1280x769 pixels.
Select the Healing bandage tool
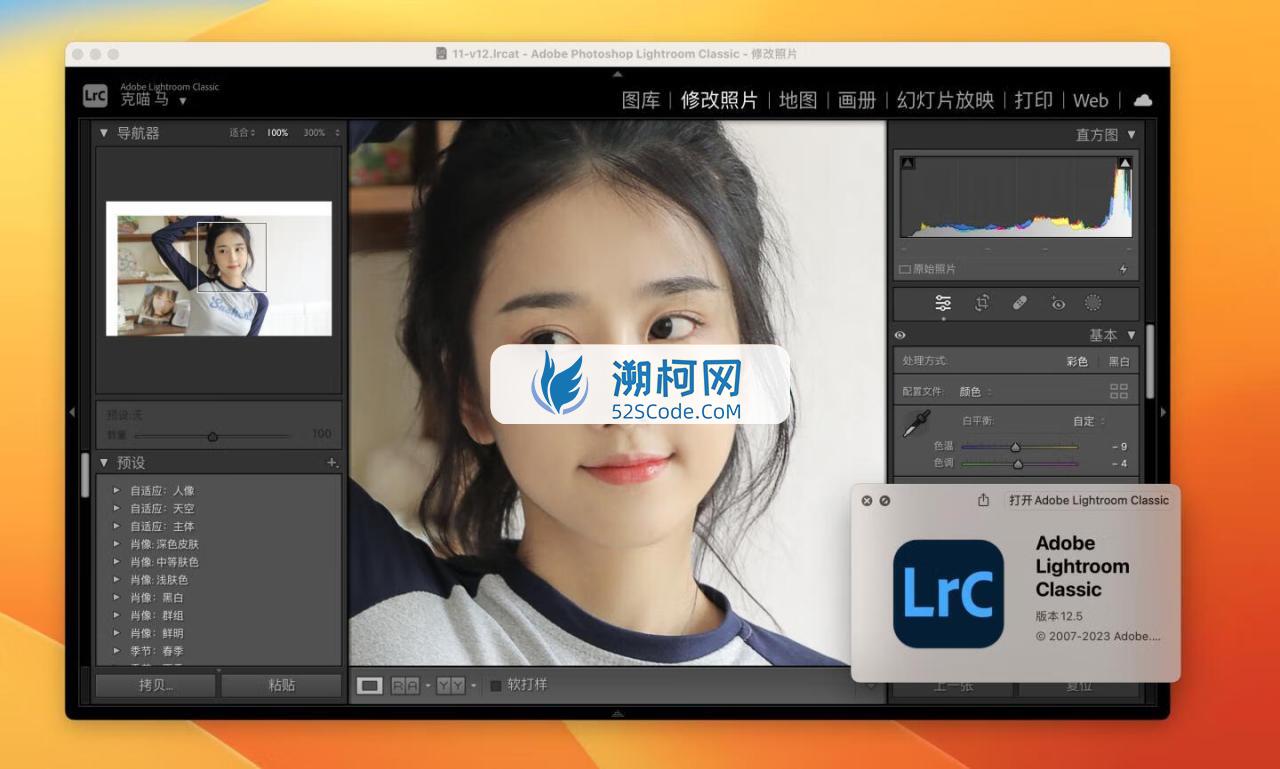[1019, 303]
